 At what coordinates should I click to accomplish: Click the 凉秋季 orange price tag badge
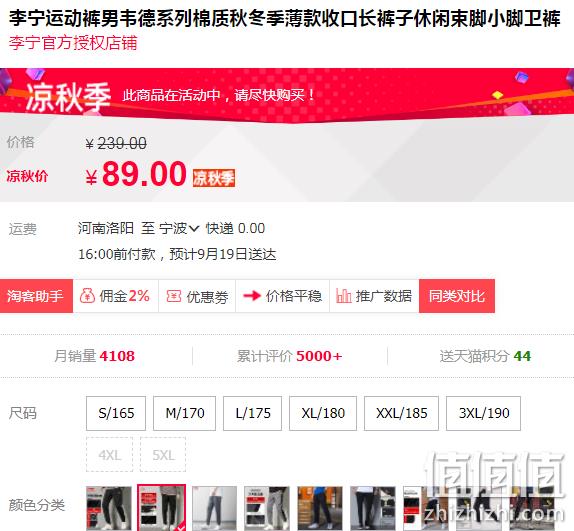[x=214, y=178]
